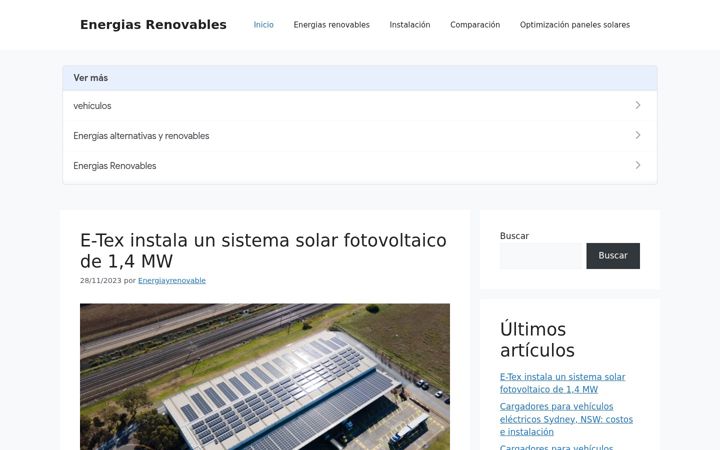Open sidebar link E-Tex instala un sistema solar fotovoltaico
Screen dimensions: 720x450
point(562,383)
